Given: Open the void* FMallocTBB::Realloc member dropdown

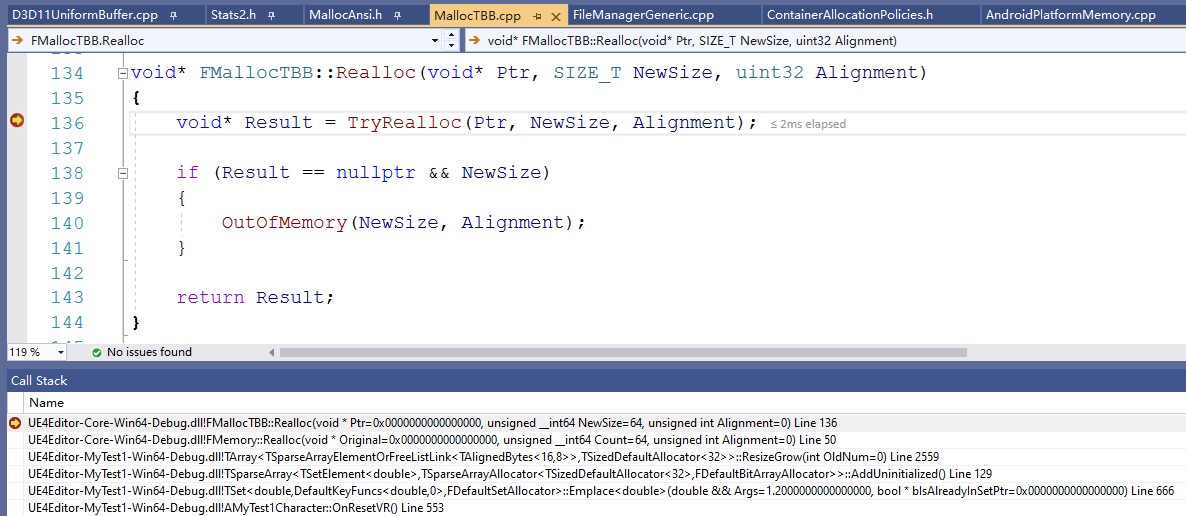Looking at the screenshot, I should (824, 41).
